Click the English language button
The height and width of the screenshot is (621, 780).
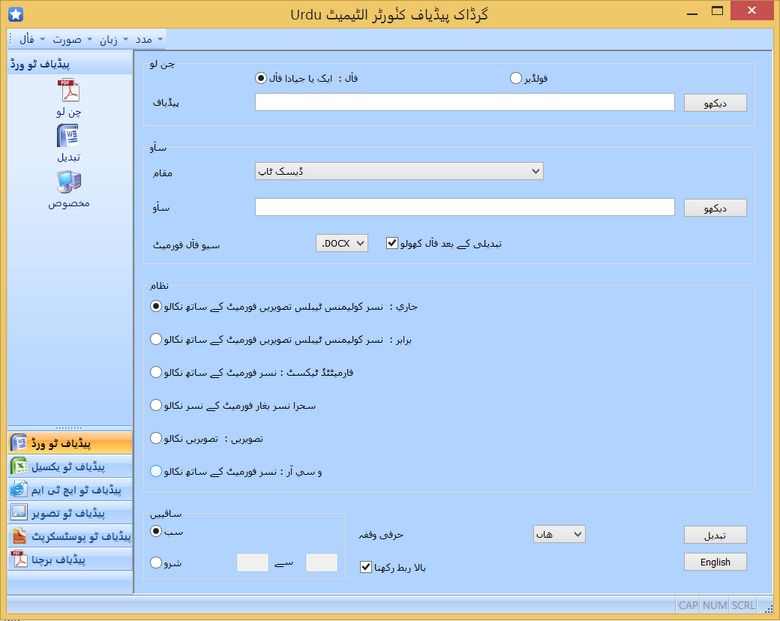715,562
